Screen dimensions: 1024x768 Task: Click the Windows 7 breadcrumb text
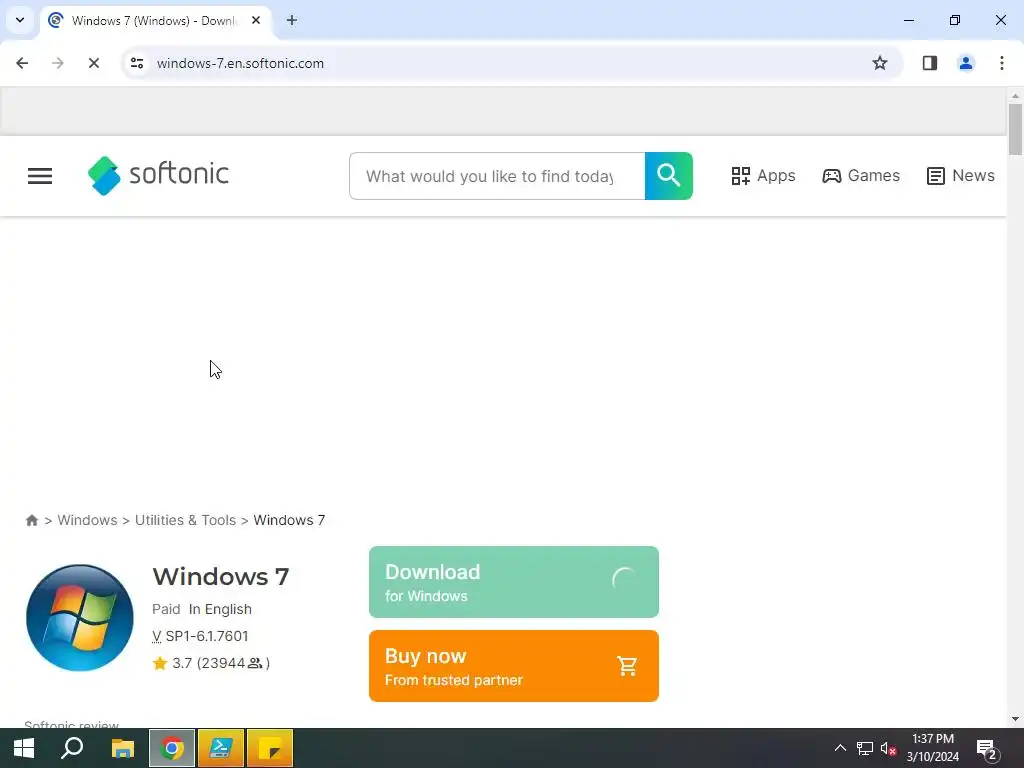click(x=289, y=520)
